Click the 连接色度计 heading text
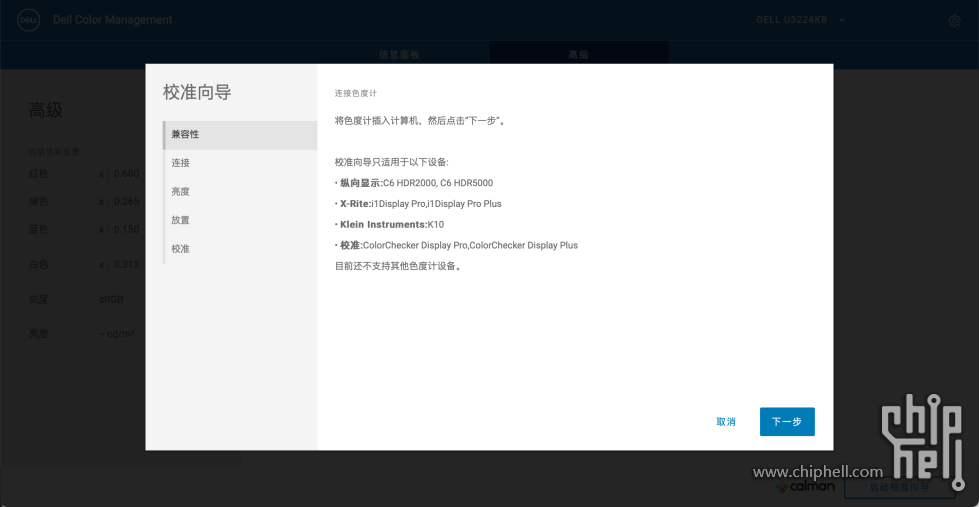Screen dimensions: 979x507 [x=356, y=94]
